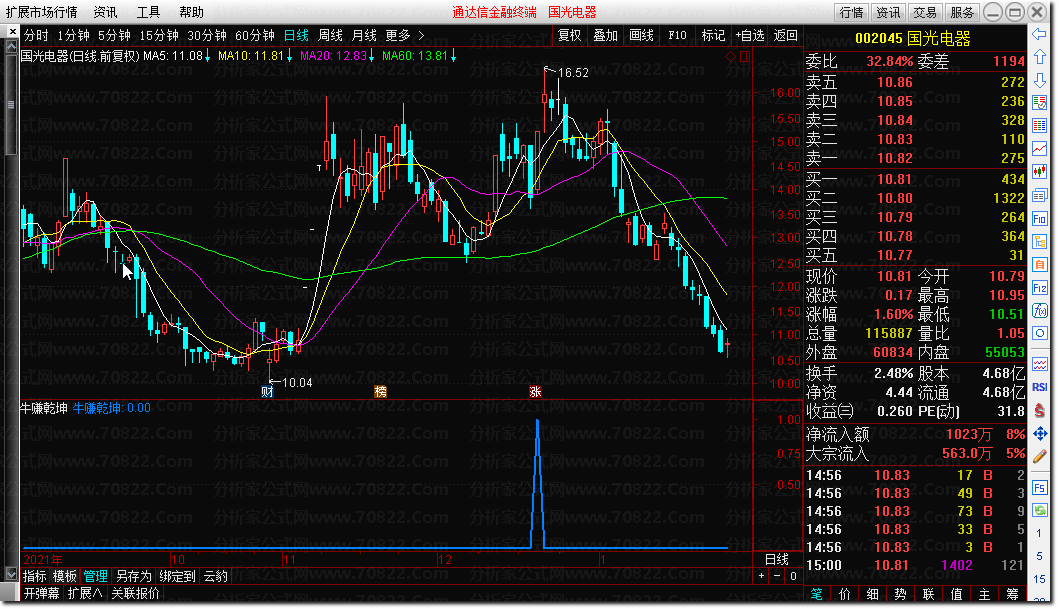Switch to the candlestick chart icon
1059x609 pixels.
point(1039,172)
